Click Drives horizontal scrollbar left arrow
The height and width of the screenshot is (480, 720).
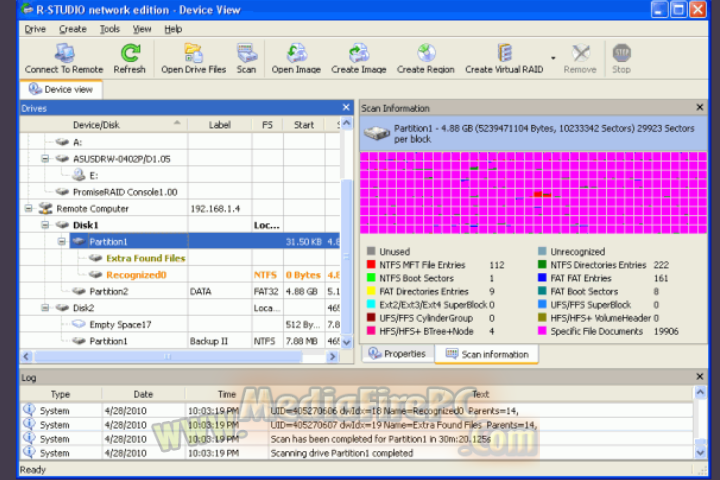27,356
